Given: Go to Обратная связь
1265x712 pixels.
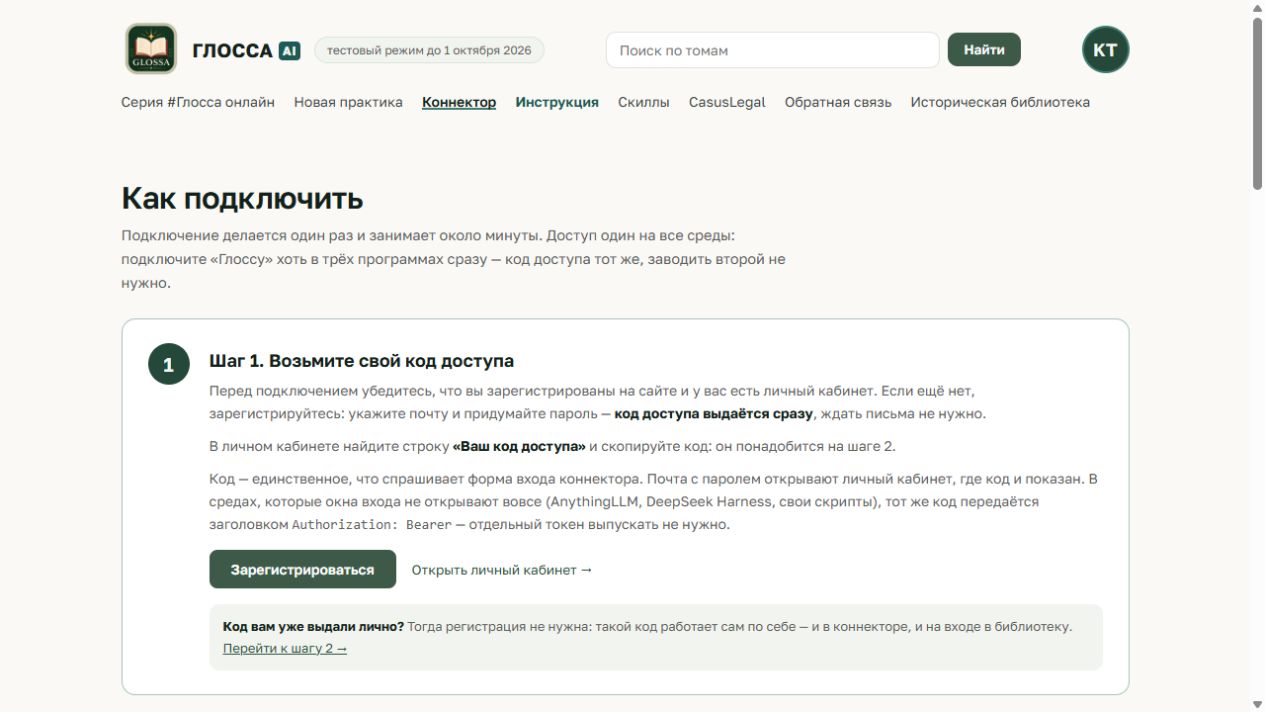Looking at the screenshot, I should [x=838, y=102].
